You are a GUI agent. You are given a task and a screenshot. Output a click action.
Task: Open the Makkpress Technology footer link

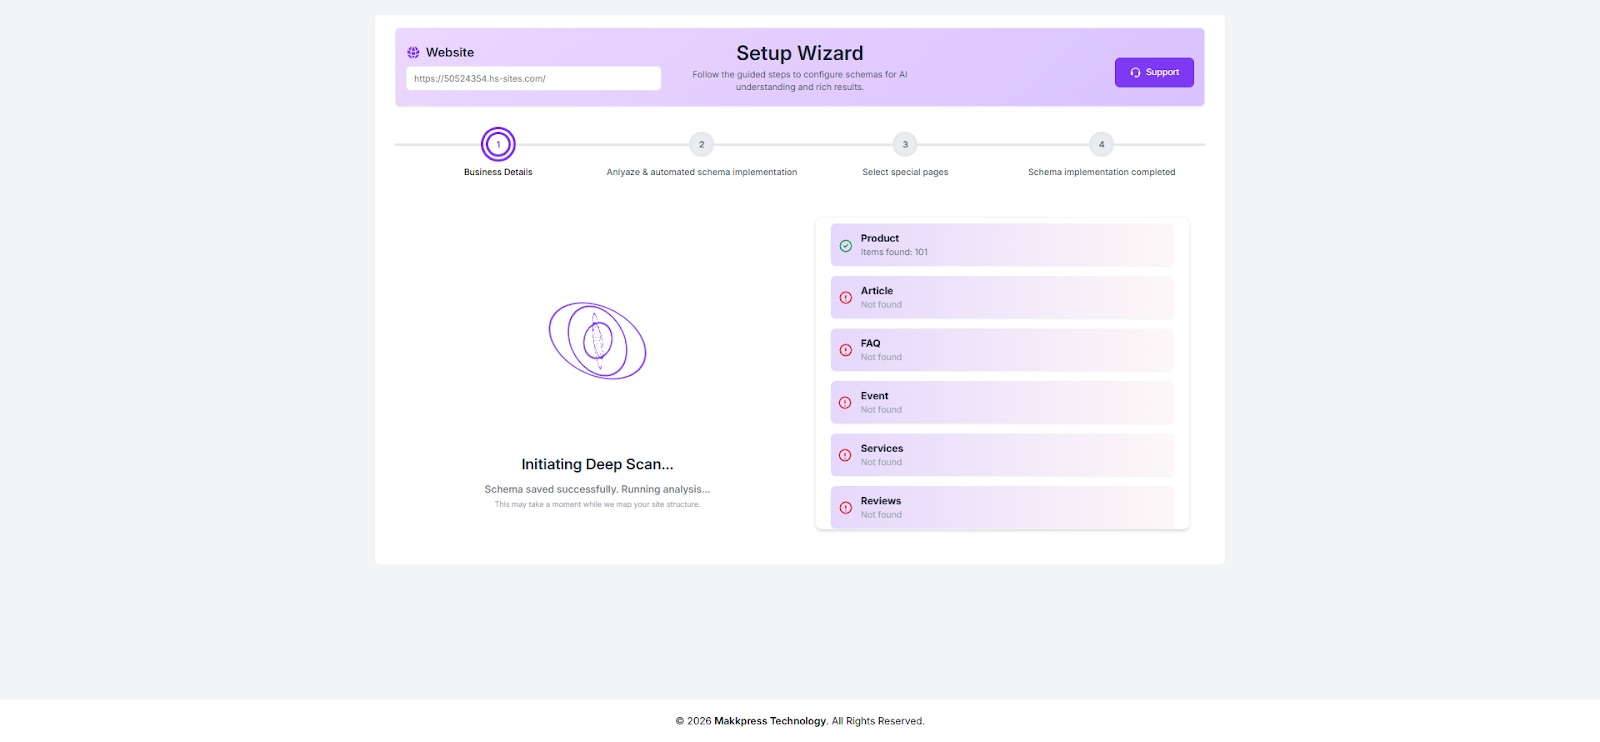(770, 721)
